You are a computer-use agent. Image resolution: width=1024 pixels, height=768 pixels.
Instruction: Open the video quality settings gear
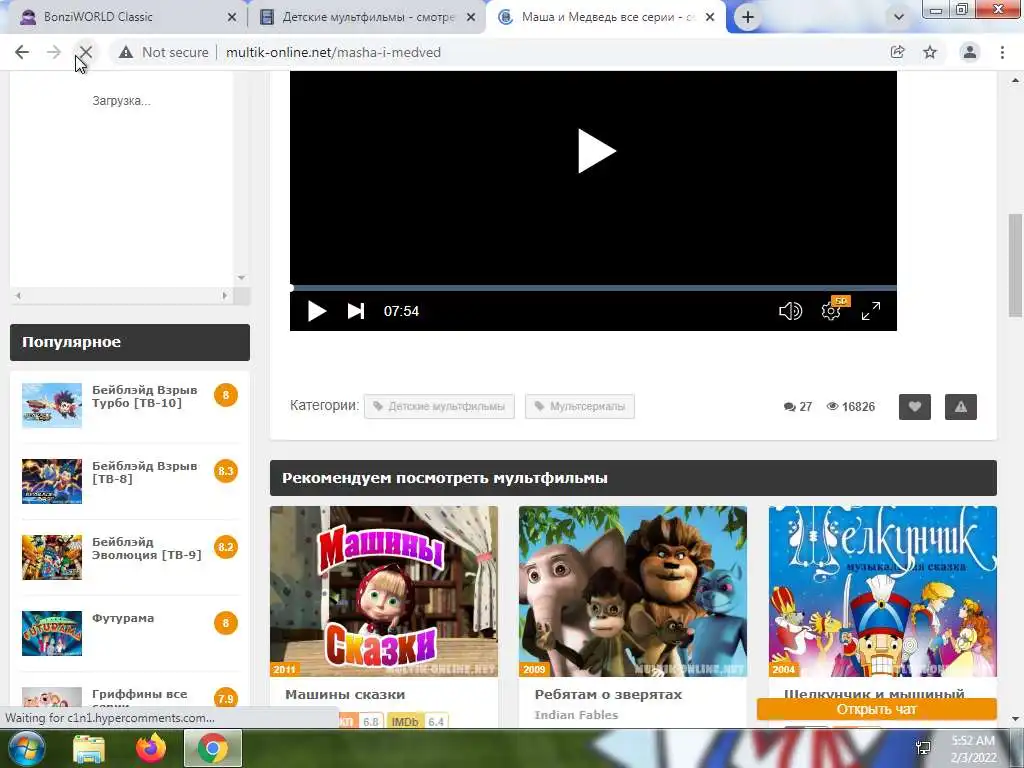coord(831,311)
